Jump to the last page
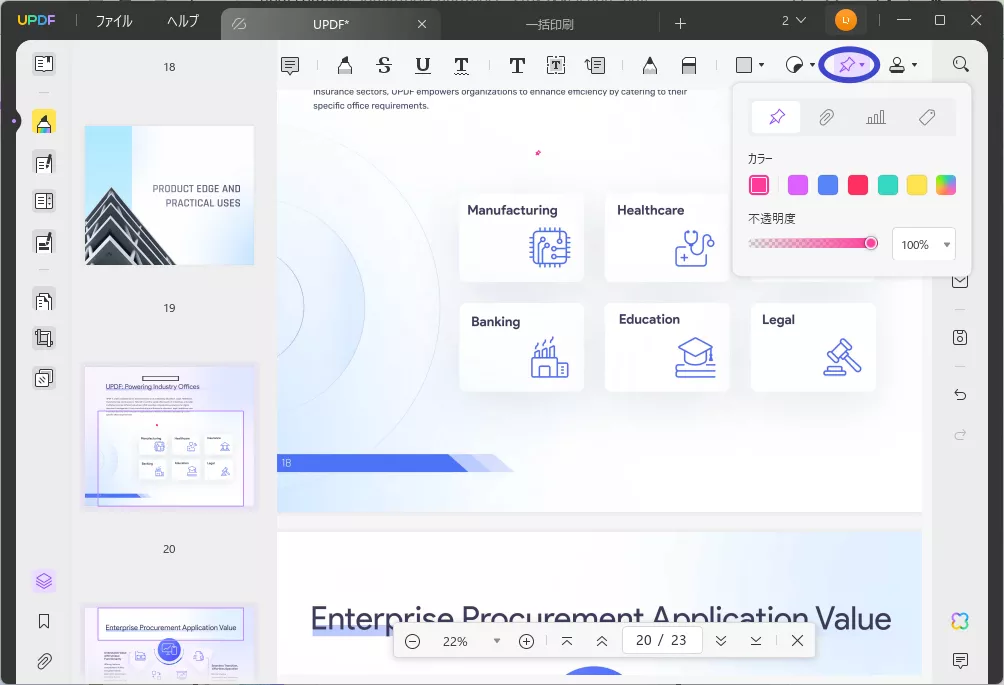Screen dimensions: 1004x685 (756, 641)
